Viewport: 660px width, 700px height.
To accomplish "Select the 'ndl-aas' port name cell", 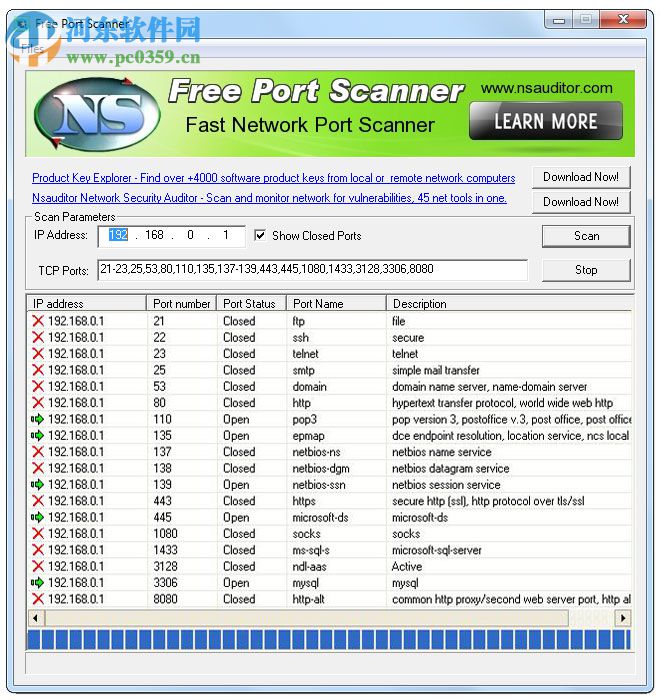I will [x=309, y=567].
